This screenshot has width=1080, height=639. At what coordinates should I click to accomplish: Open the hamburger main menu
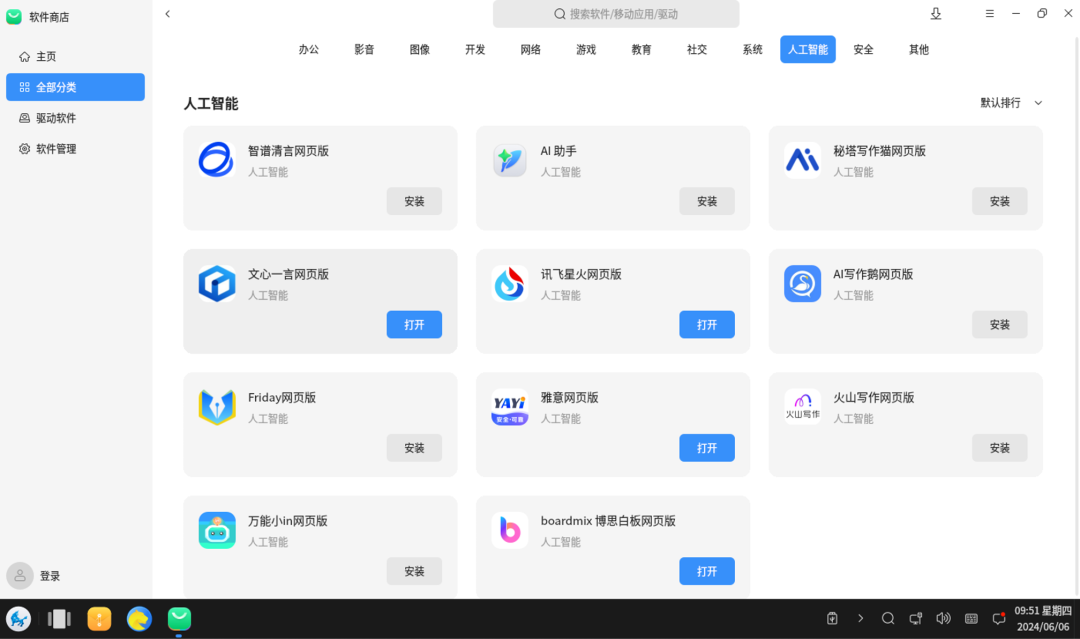[989, 14]
